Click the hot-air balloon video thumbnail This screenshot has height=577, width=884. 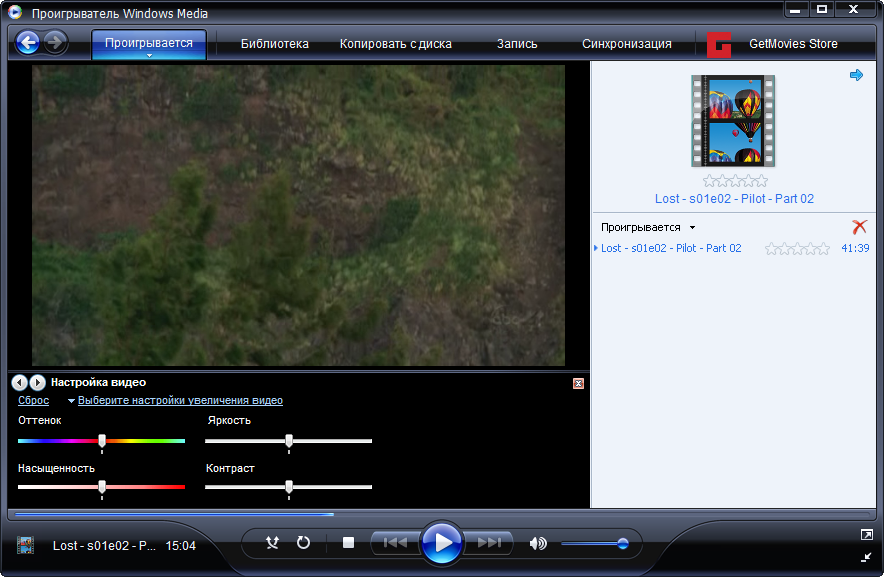click(x=733, y=121)
